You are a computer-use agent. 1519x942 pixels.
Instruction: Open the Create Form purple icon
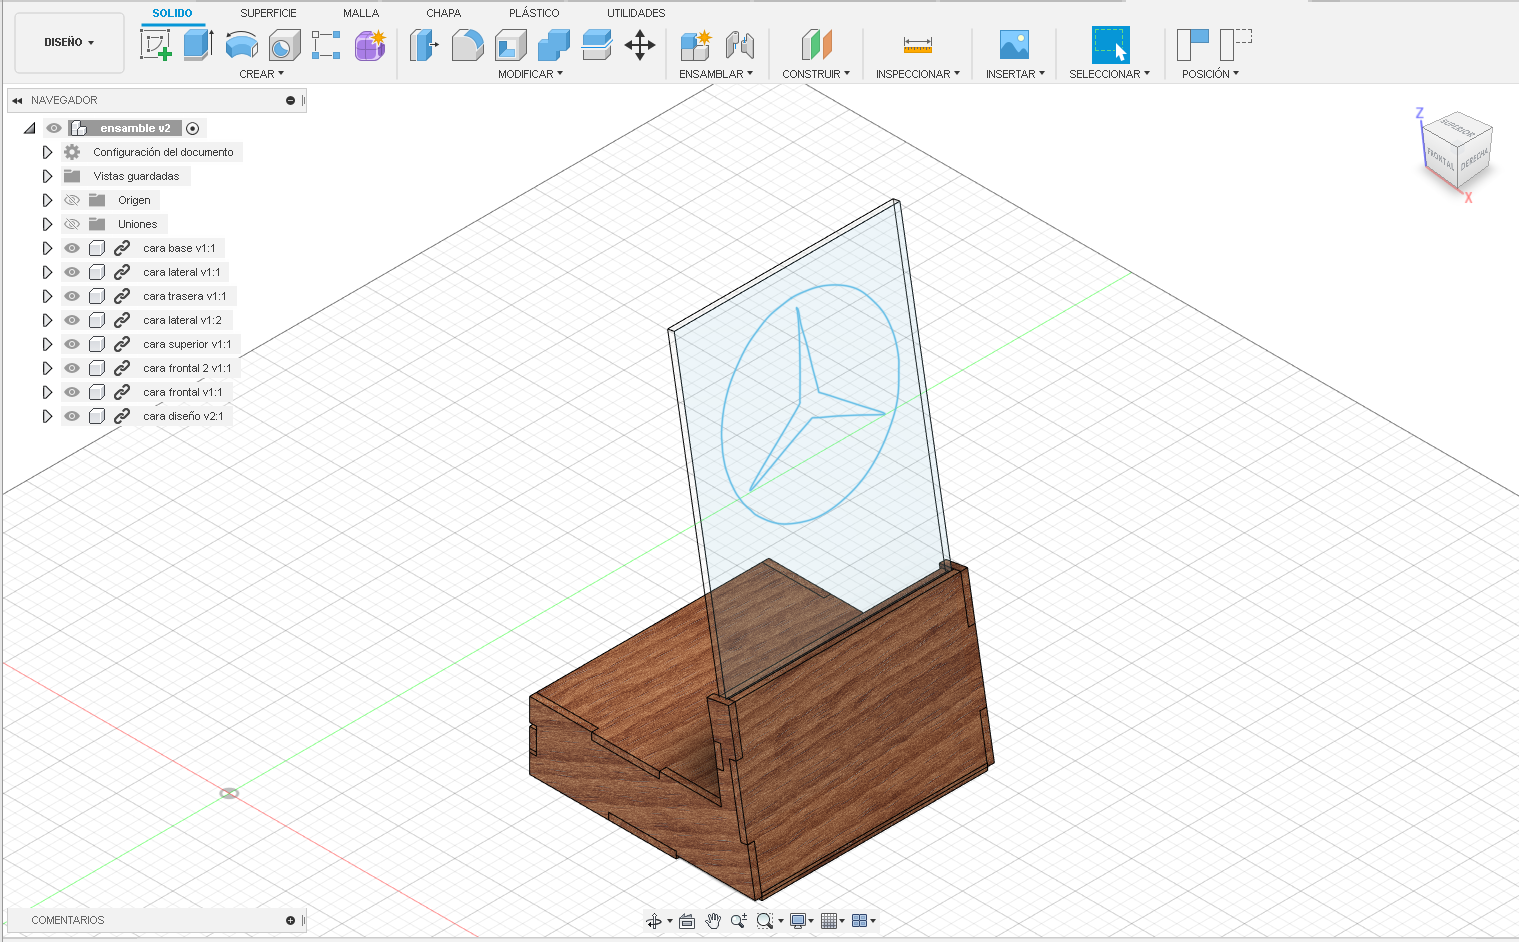[370, 44]
